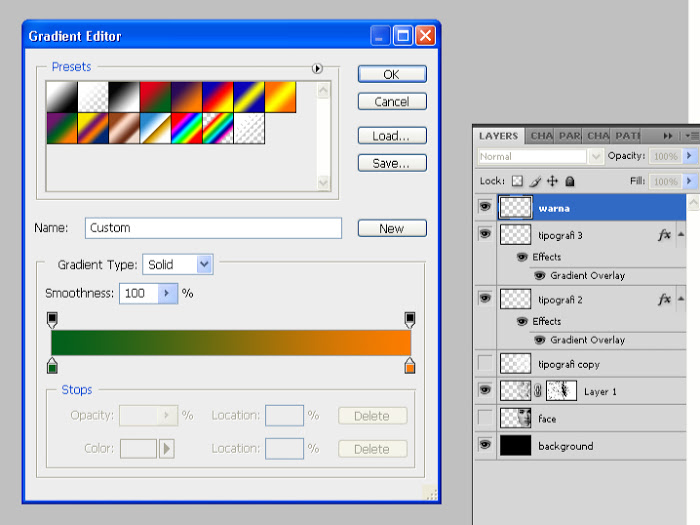Open the Presets flyout menu arrow
This screenshot has width=700, height=525.
(317, 68)
